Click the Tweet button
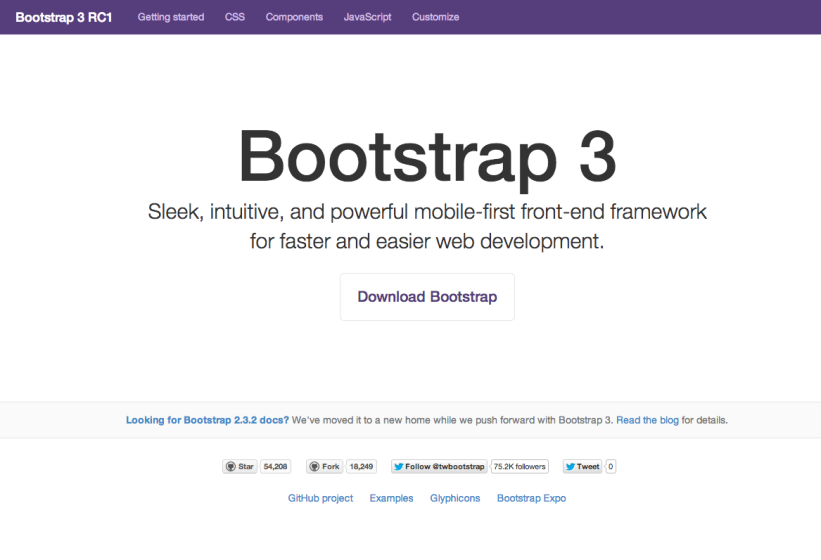Screen dimensions: 821x560 582,466
